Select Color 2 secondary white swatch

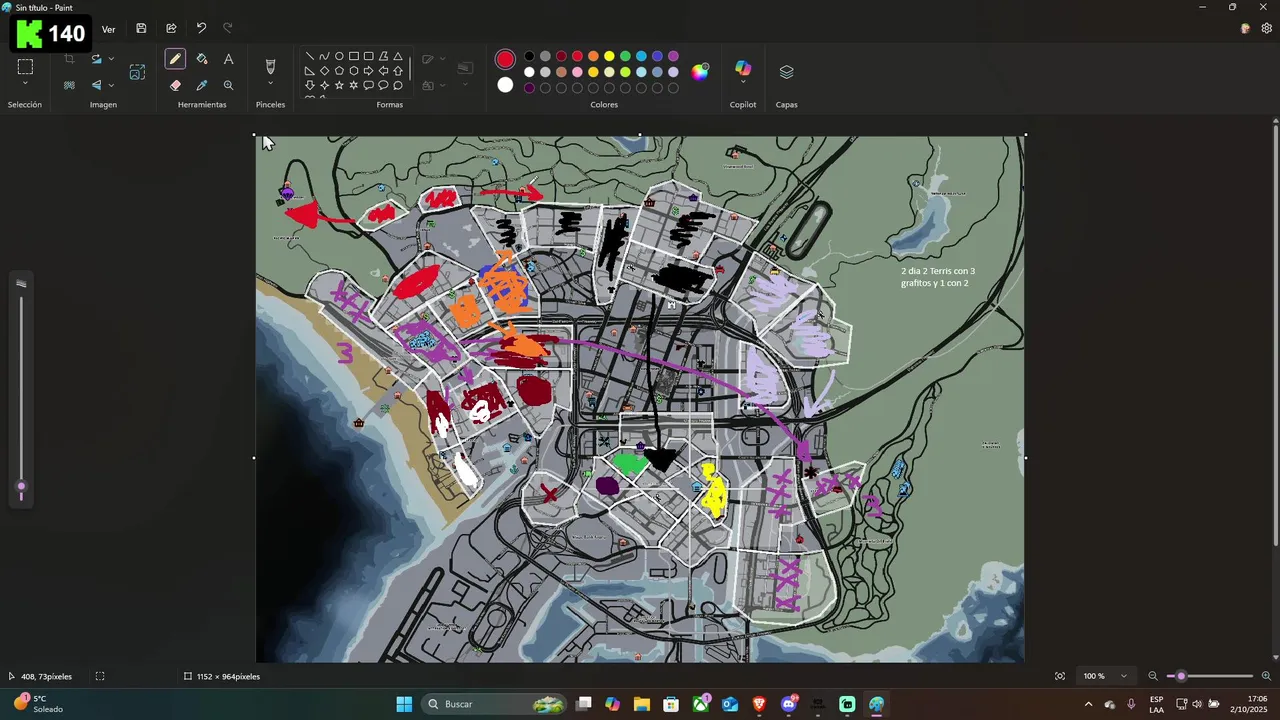click(505, 85)
